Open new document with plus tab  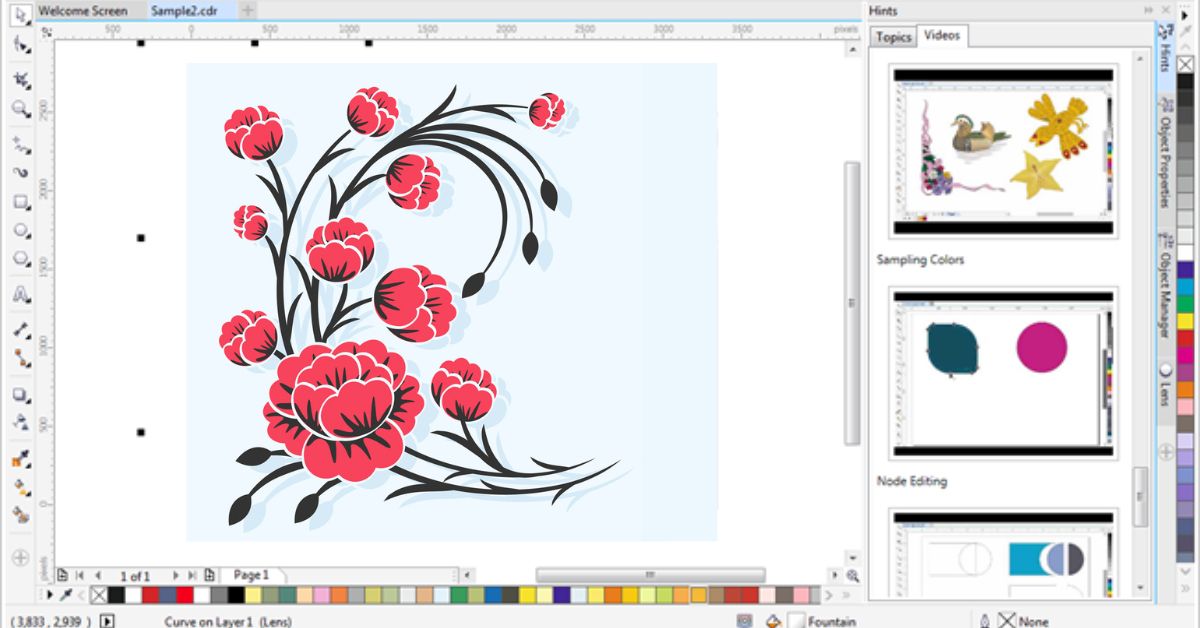[247, 11]
